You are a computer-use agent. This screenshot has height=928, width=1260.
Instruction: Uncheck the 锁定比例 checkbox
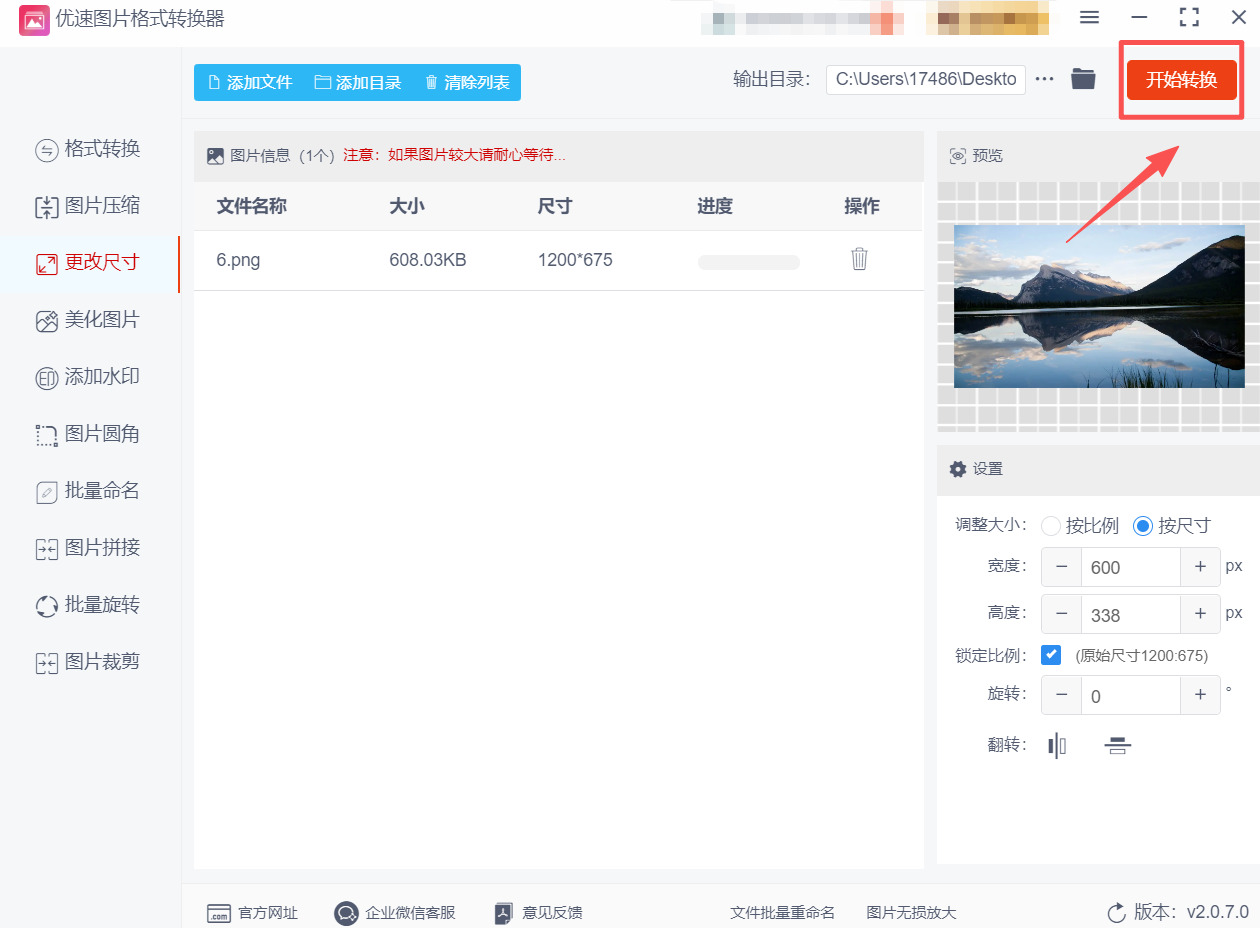1051,656
